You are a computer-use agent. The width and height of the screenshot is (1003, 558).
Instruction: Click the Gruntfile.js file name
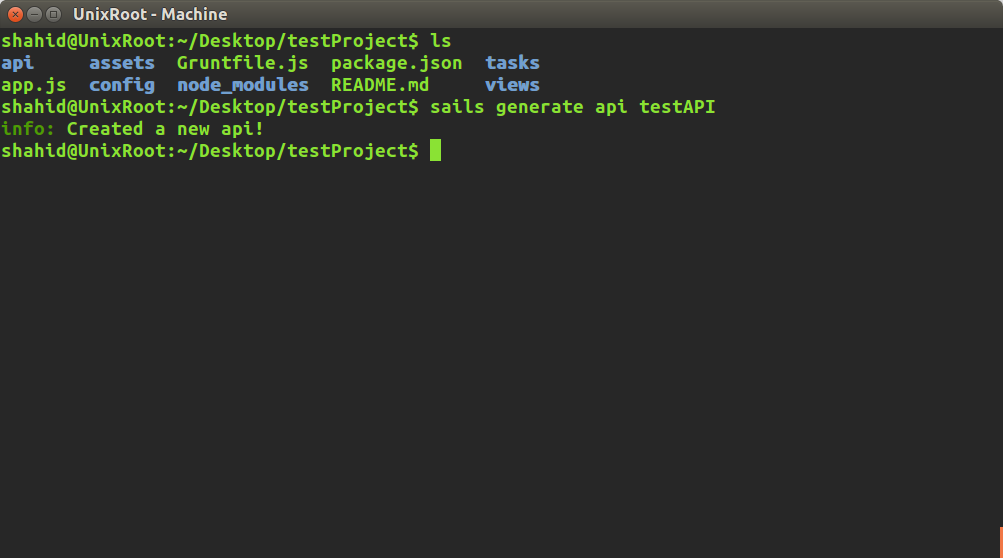(x=242, y=63)
